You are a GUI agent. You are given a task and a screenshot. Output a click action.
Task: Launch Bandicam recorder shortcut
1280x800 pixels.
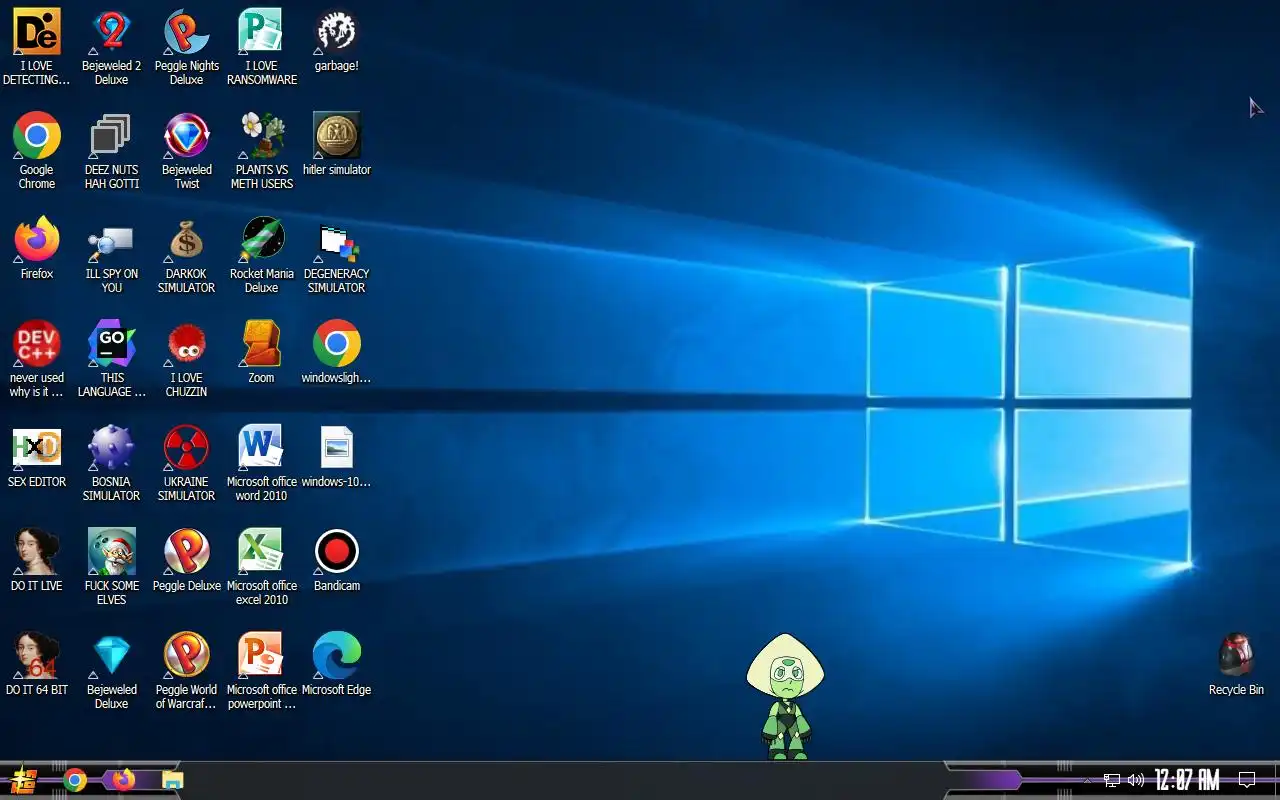click(x=337, y=559)
